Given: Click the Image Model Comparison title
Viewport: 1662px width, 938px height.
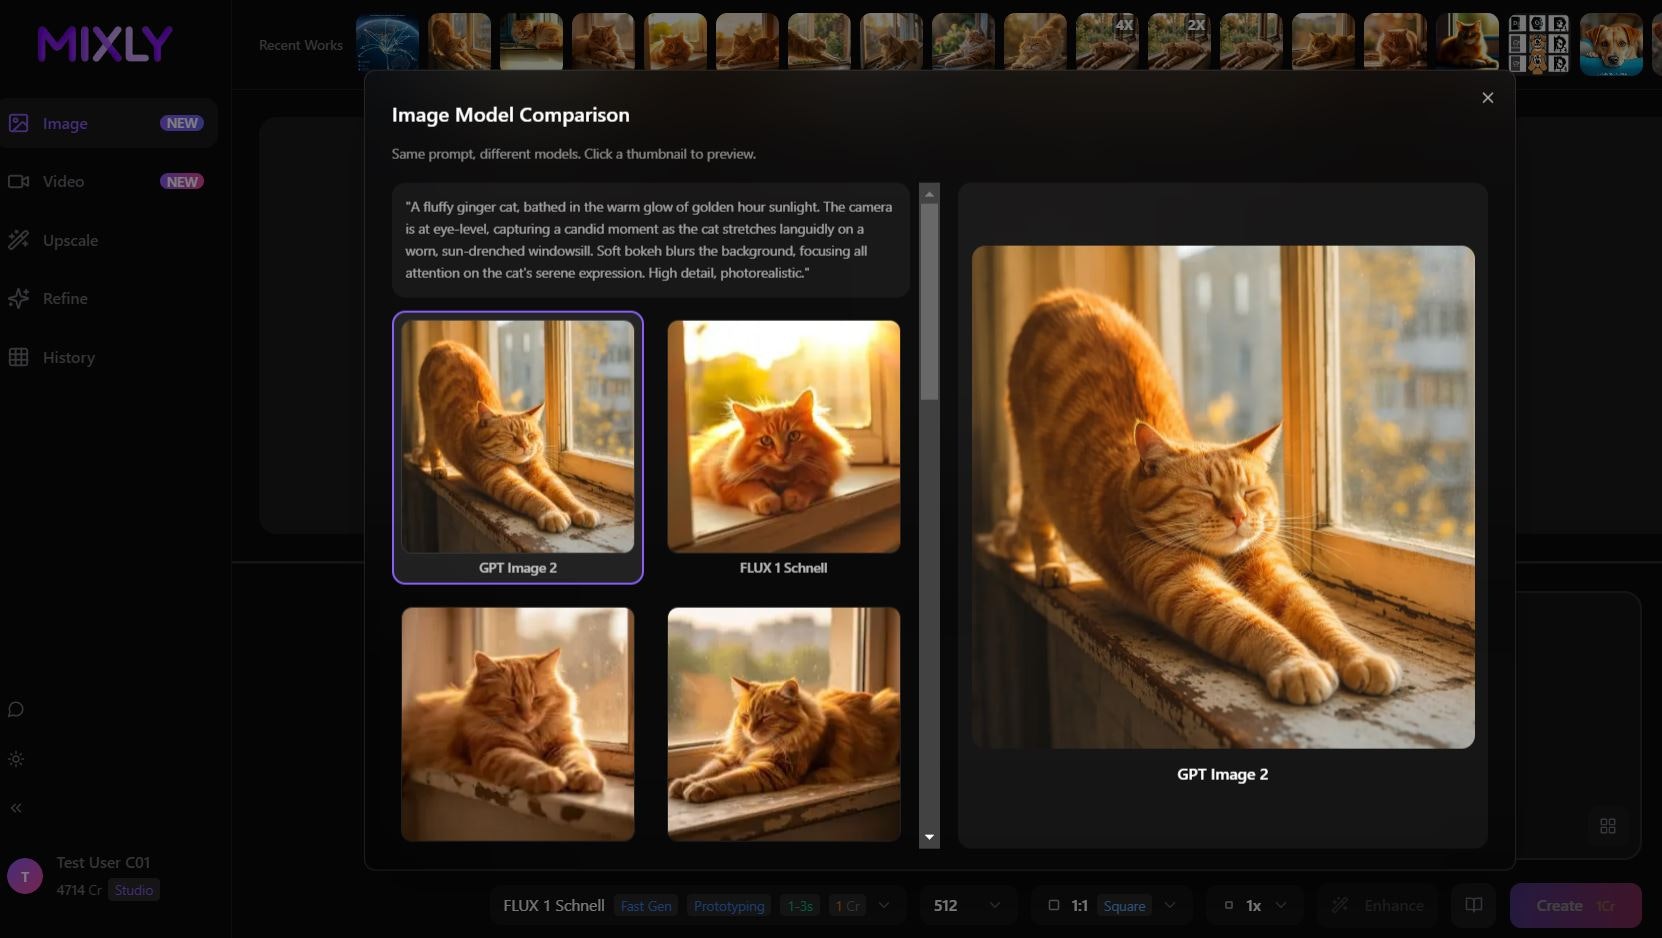Looking at the screenshot, I should click(x=510, y=115).
